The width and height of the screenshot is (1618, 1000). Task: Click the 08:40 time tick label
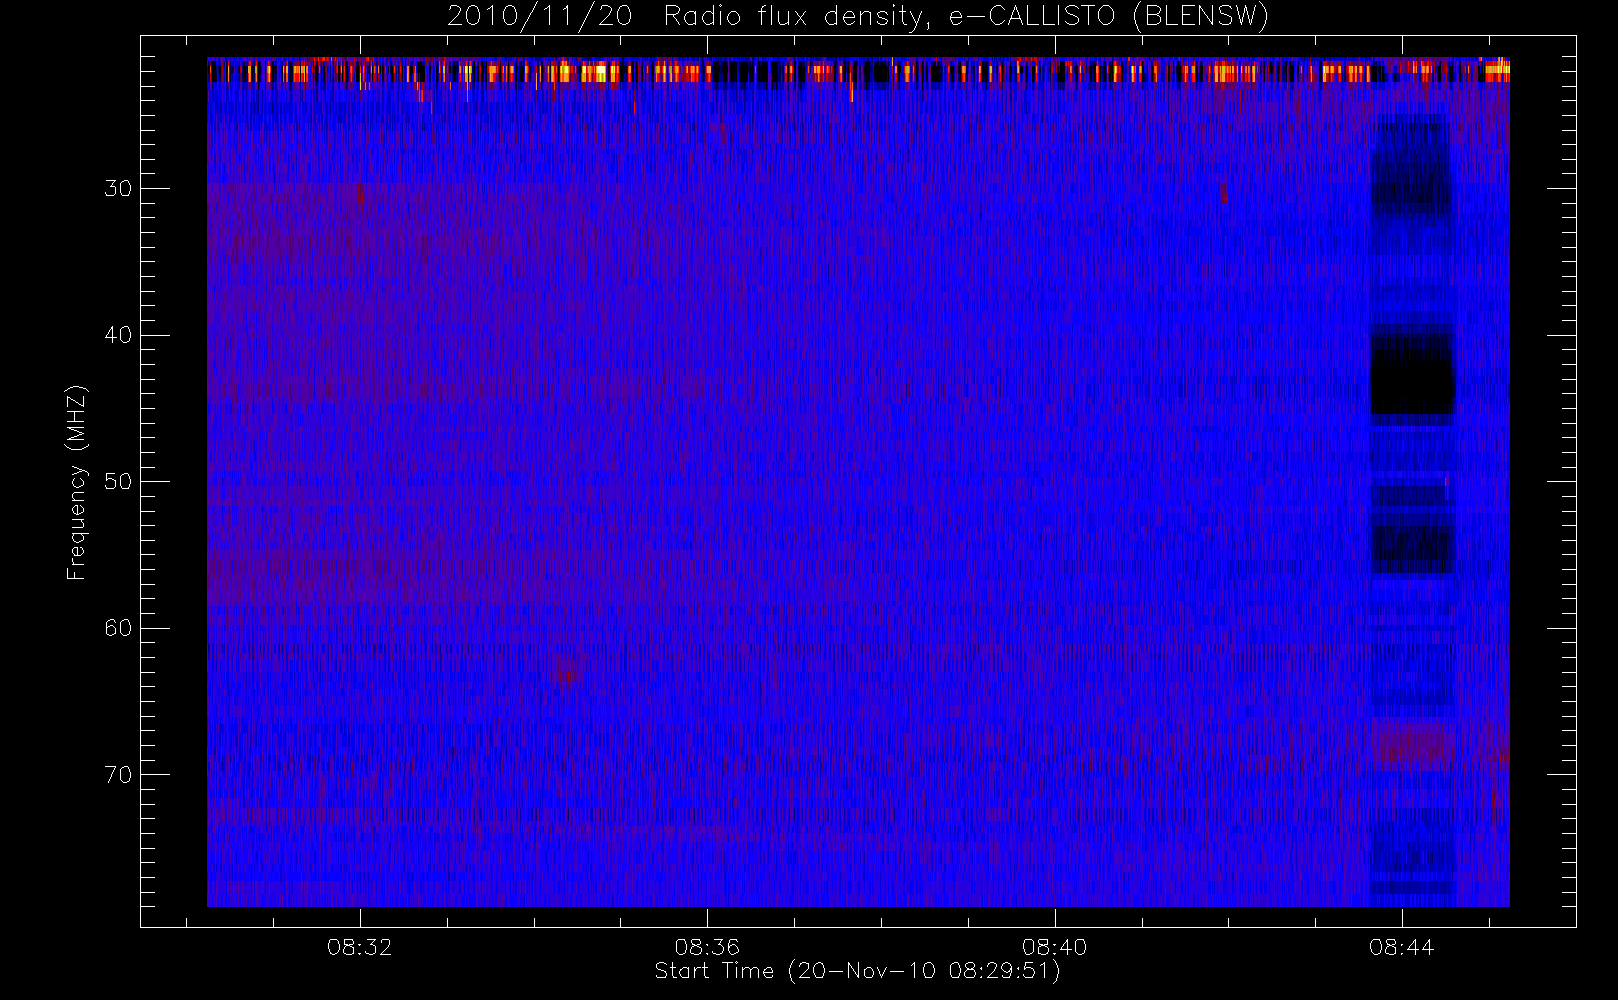[x=1054, y=947]
